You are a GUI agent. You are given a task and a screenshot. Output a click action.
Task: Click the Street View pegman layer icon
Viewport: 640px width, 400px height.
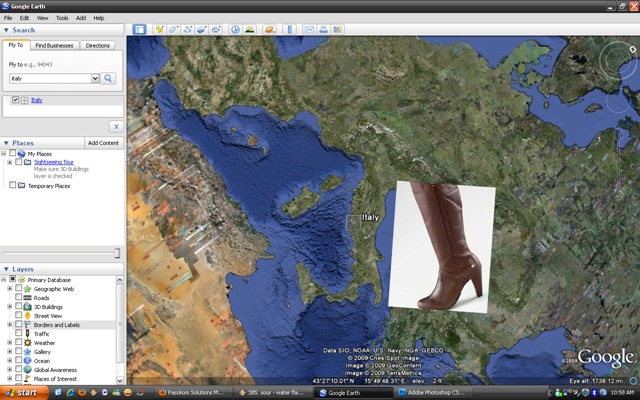(x=27, y=316)
